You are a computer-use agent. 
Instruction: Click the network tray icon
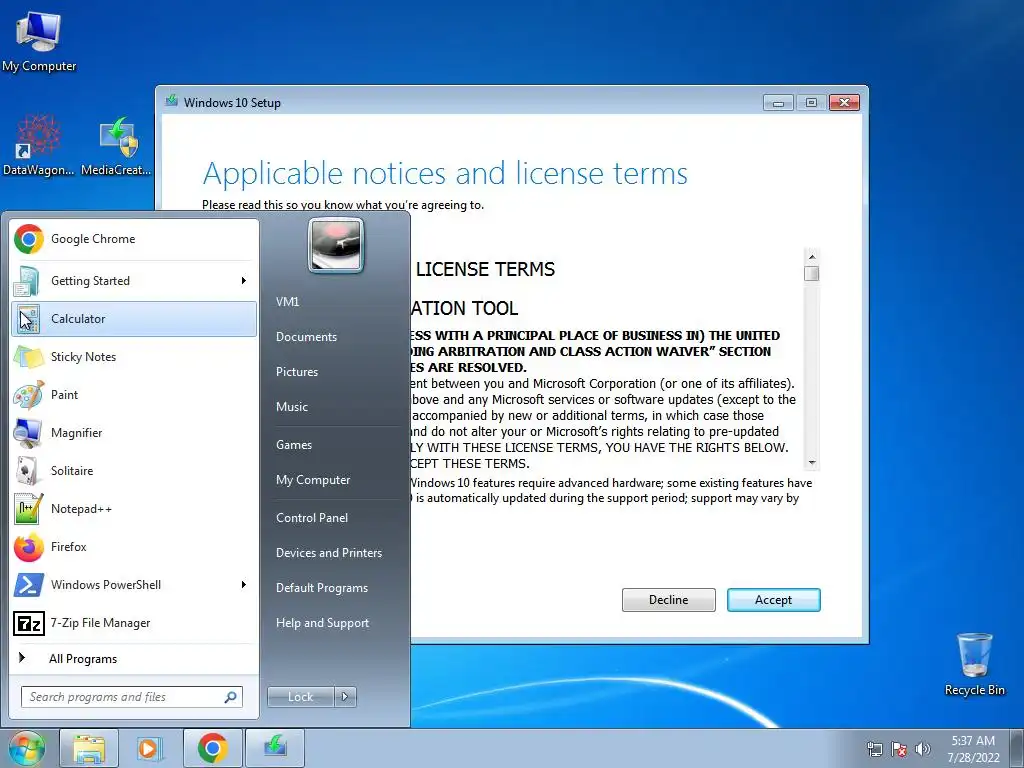874,749
